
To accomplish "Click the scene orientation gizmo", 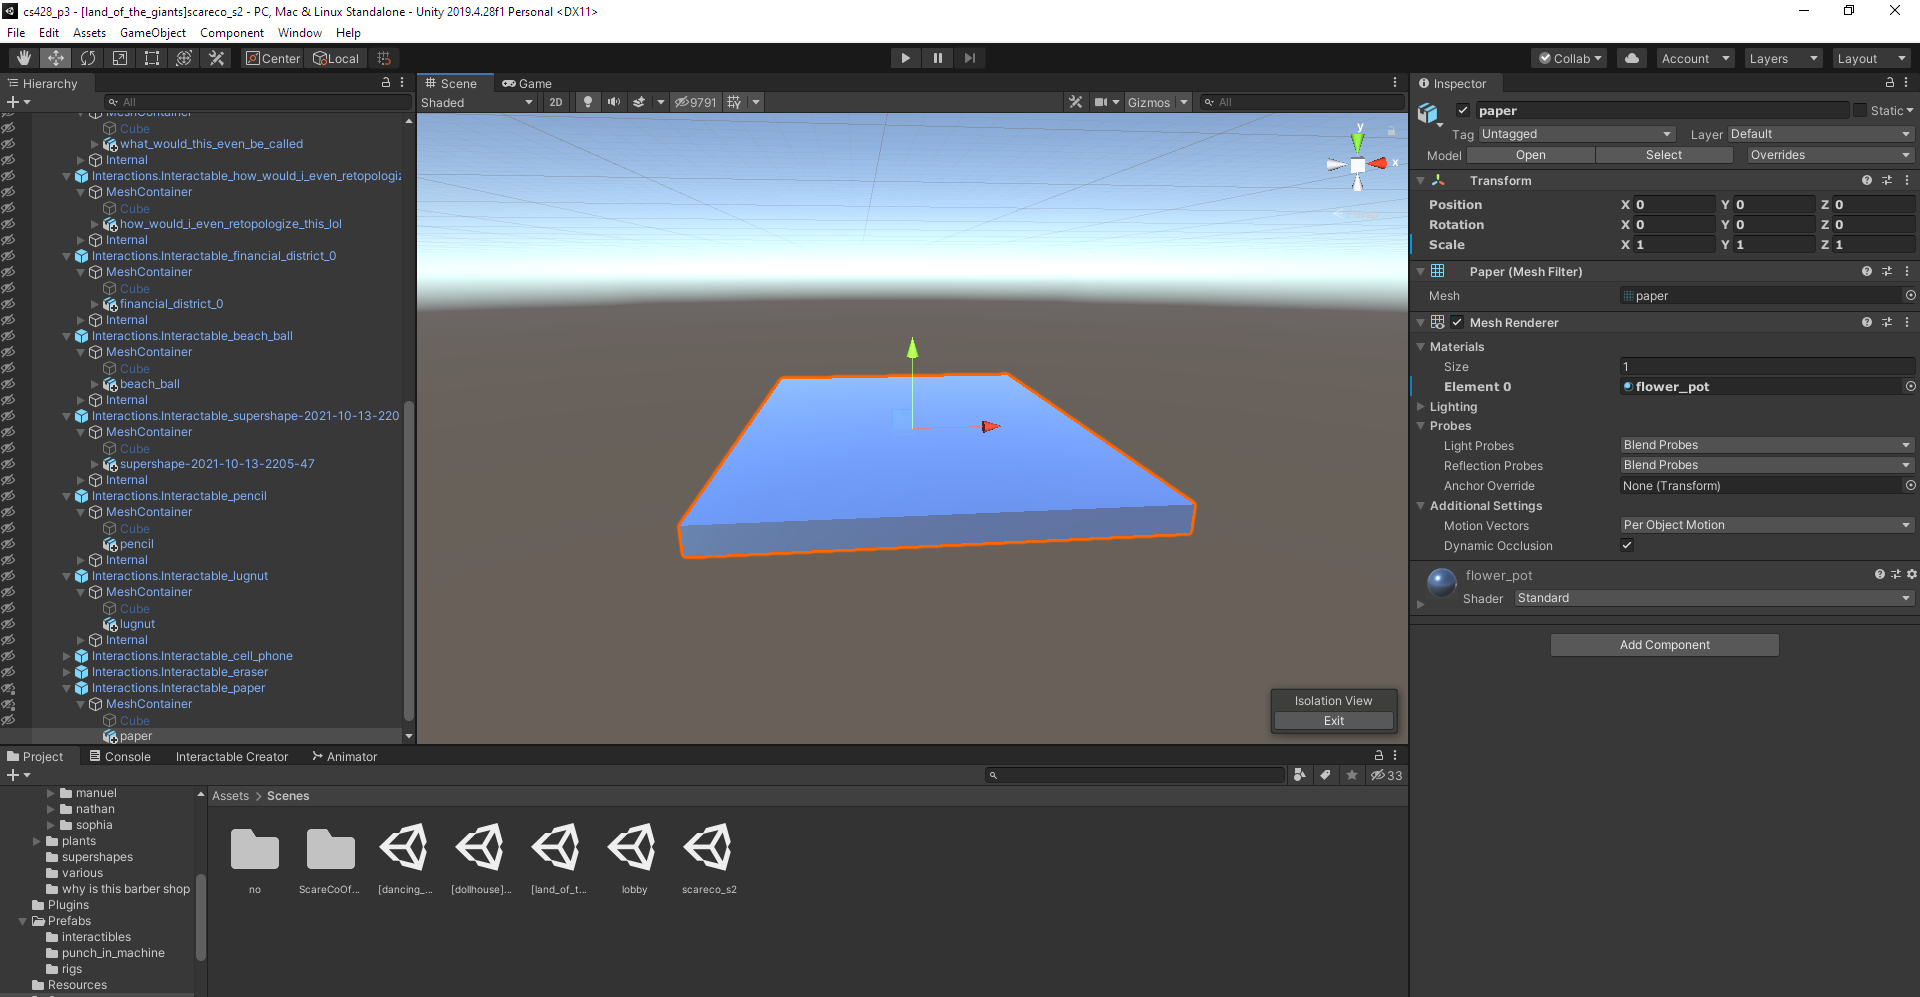I will pyautogui.click(x=1357, y=164).
